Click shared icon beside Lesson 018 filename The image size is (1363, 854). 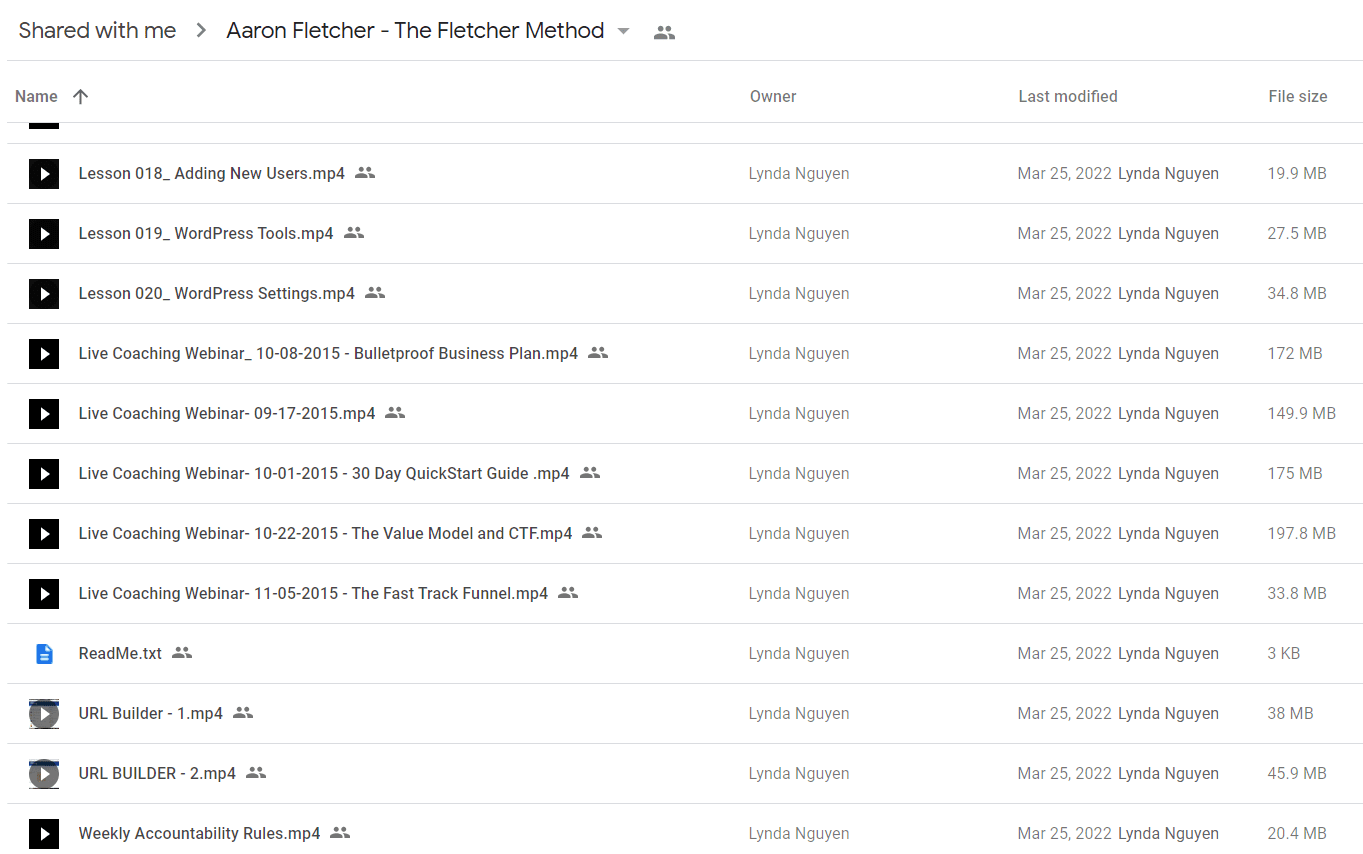365,173
